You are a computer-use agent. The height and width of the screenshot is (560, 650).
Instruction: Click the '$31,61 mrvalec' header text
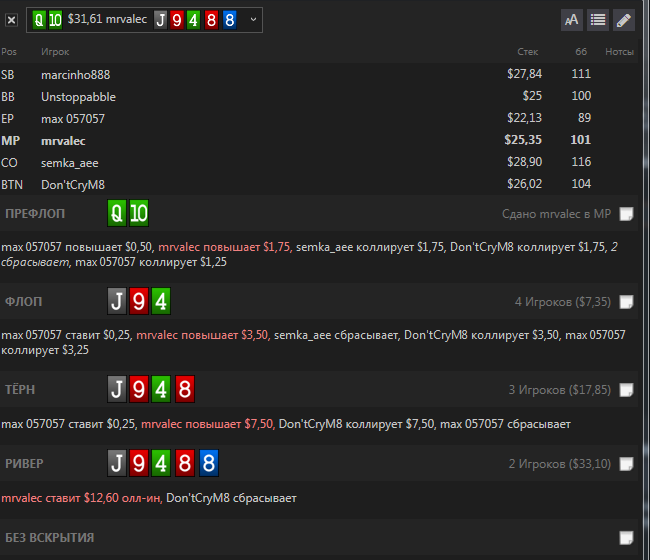click(x=107, y=19)
